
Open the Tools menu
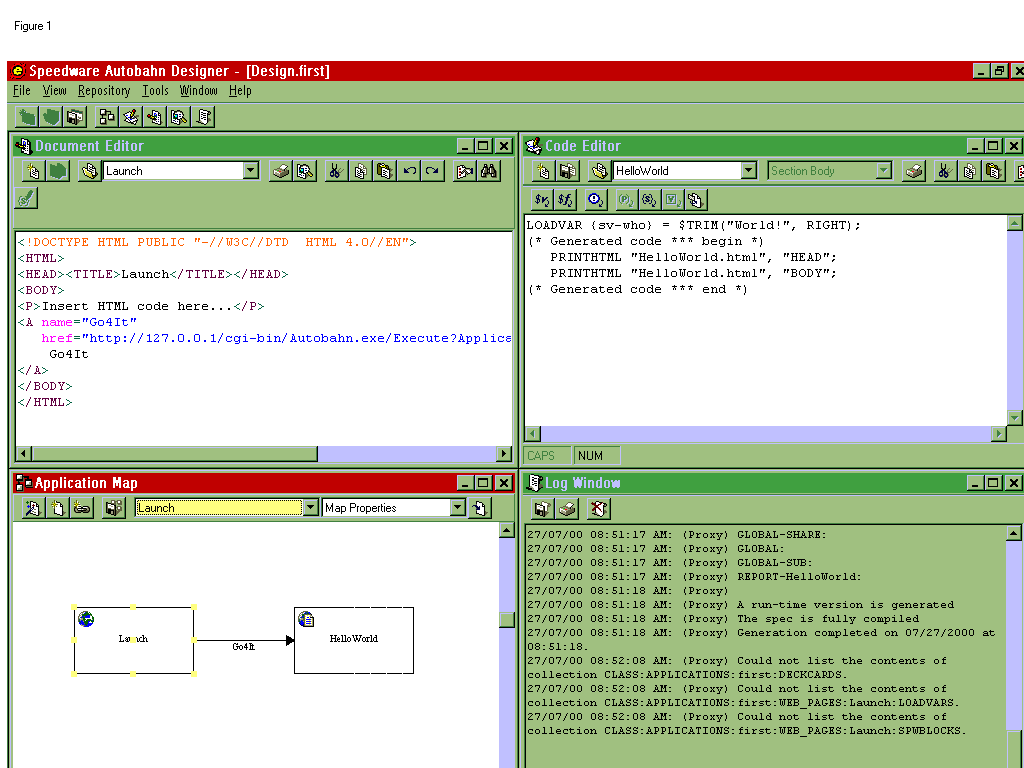point(155,91)
